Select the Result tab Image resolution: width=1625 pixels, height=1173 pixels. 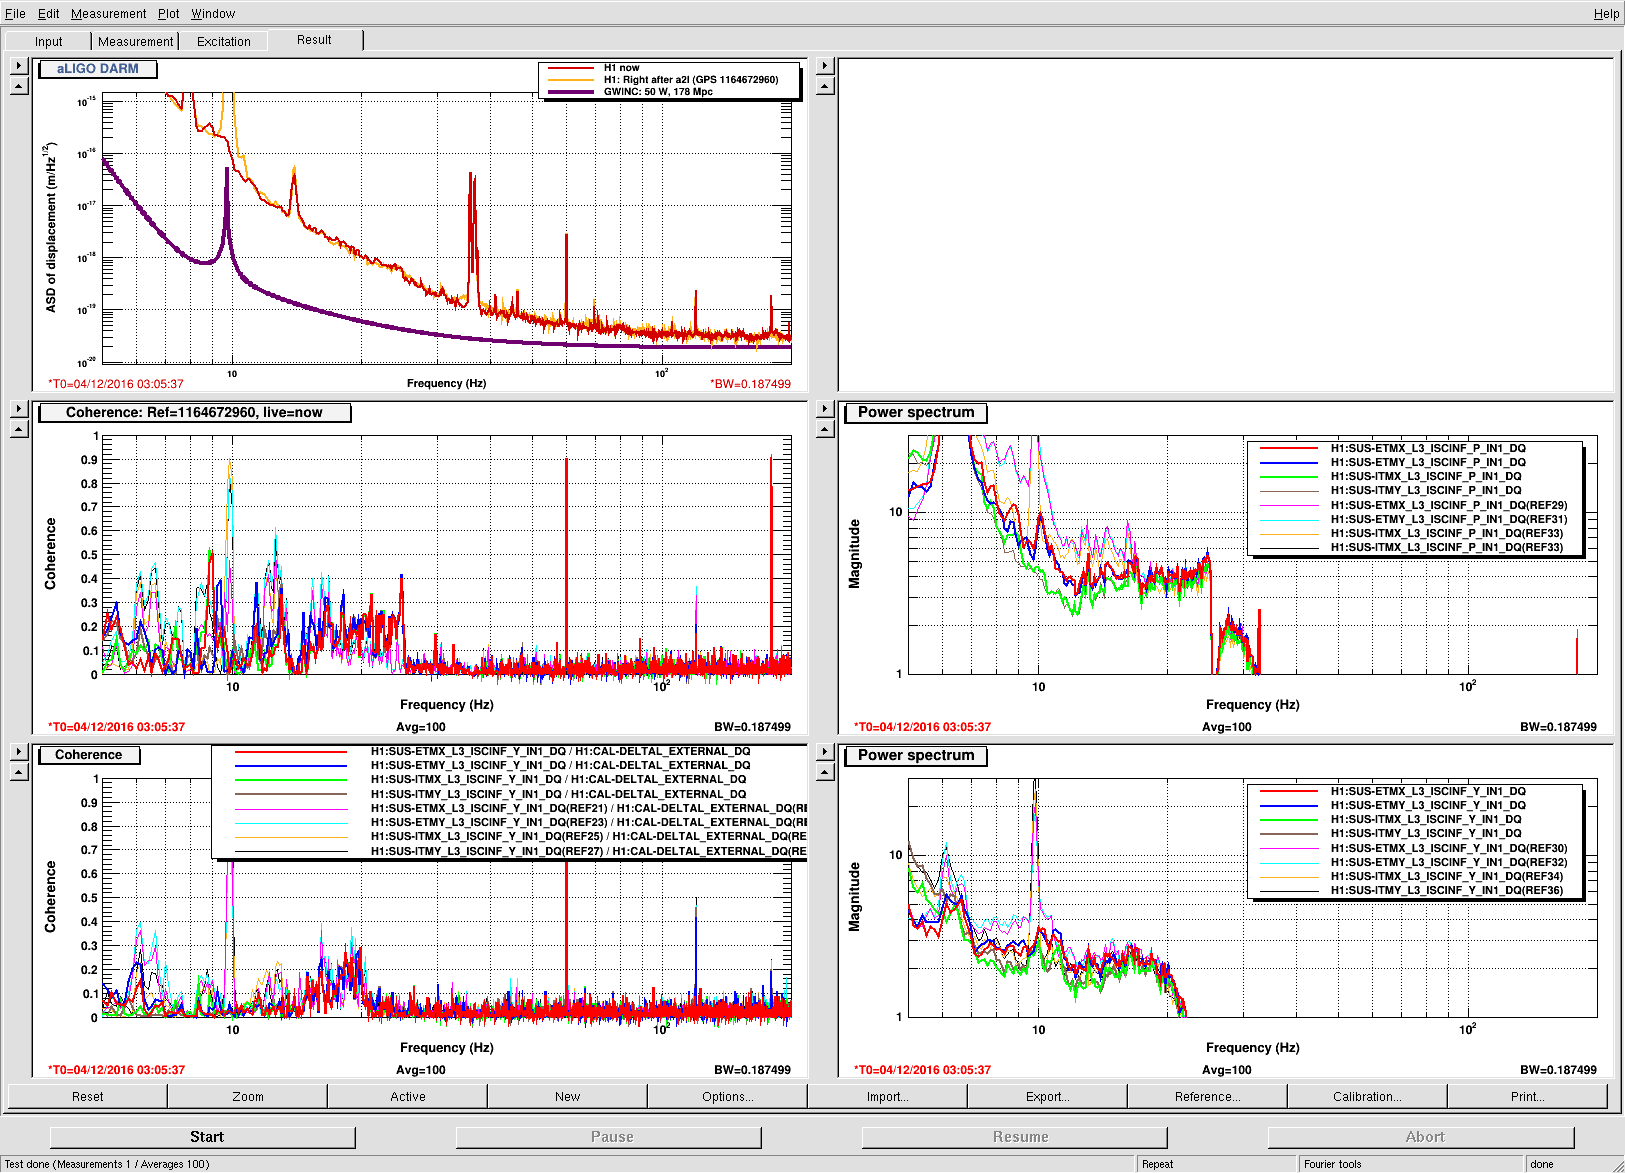[x=314, y=40]
